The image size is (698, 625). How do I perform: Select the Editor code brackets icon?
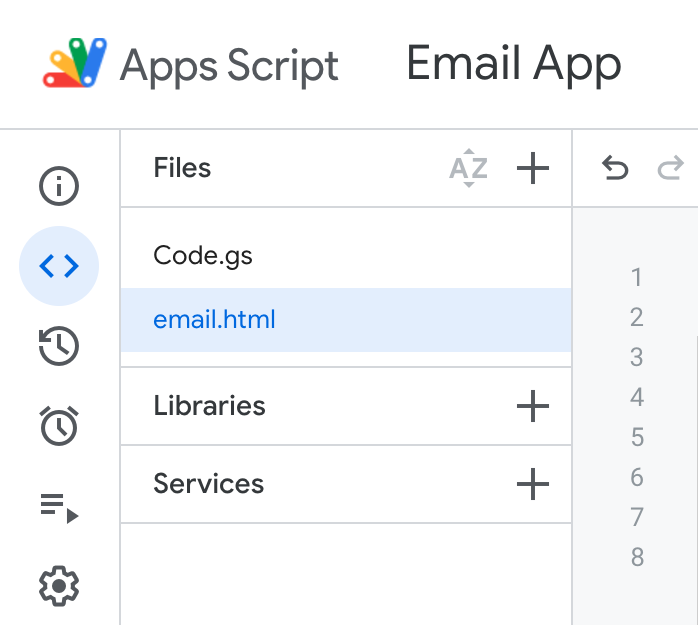click(59, 266)
